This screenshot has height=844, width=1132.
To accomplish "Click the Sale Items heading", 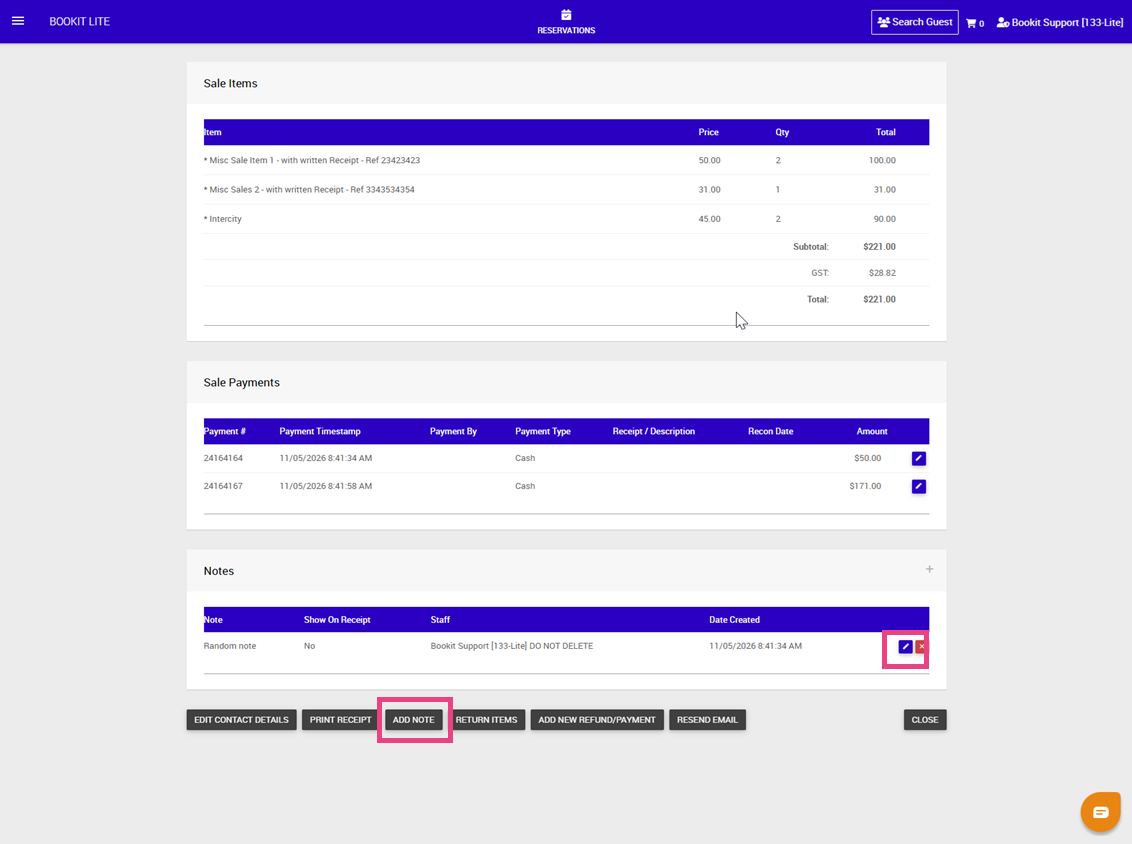I will (230, 84).
